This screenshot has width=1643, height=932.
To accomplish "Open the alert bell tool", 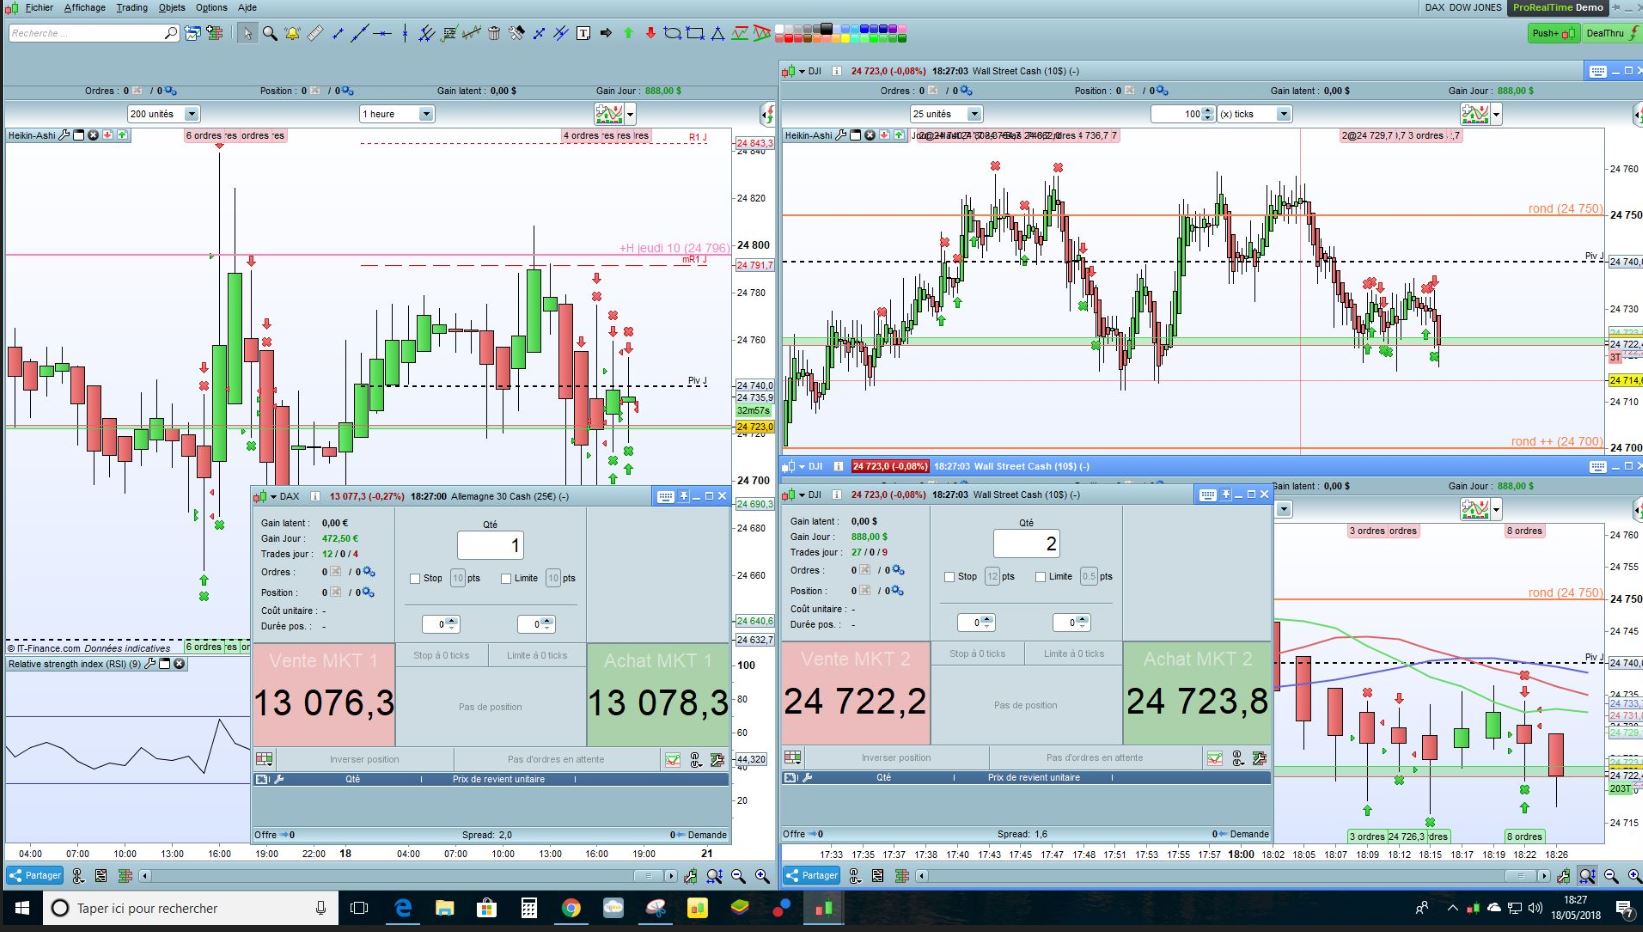I will (x=292, y=33).
